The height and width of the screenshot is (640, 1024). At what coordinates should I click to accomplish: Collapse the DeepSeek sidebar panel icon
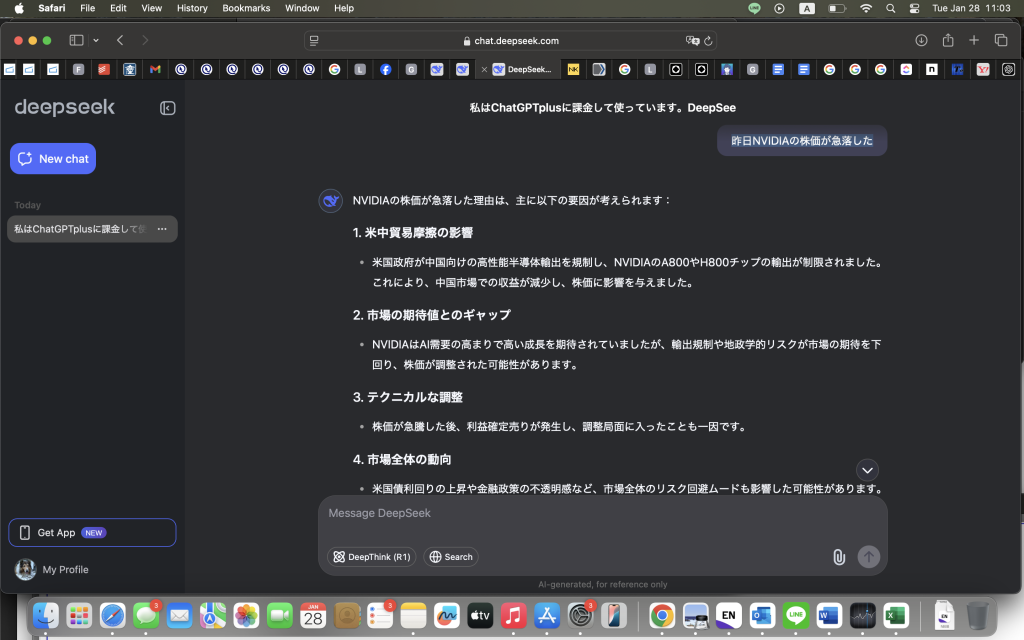click(168, 107)
